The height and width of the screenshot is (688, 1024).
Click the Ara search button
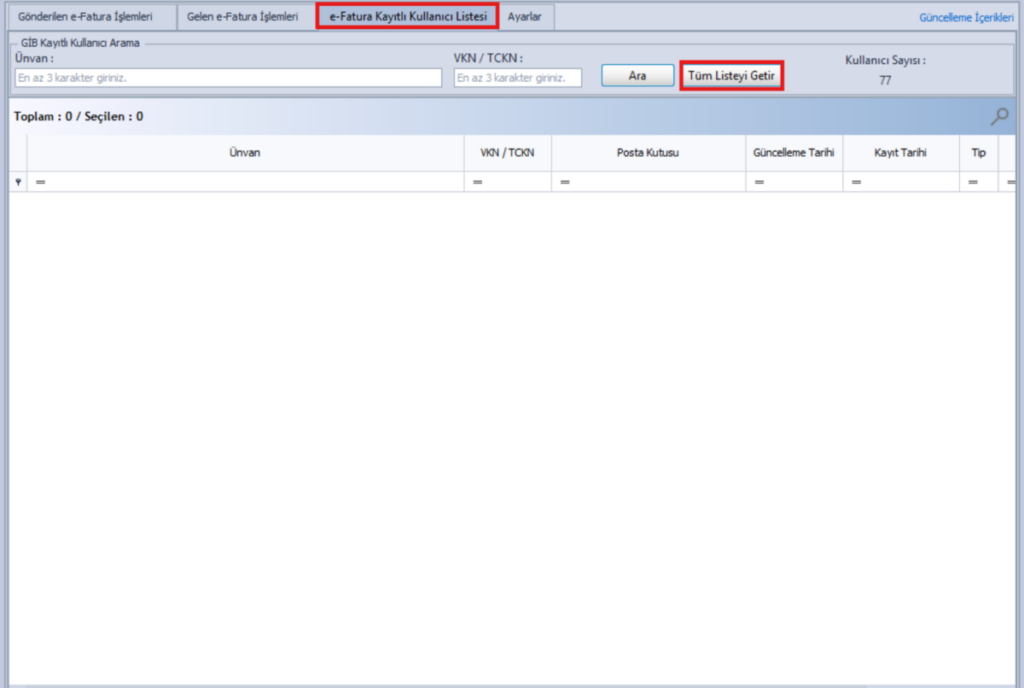tap(637, 76)
